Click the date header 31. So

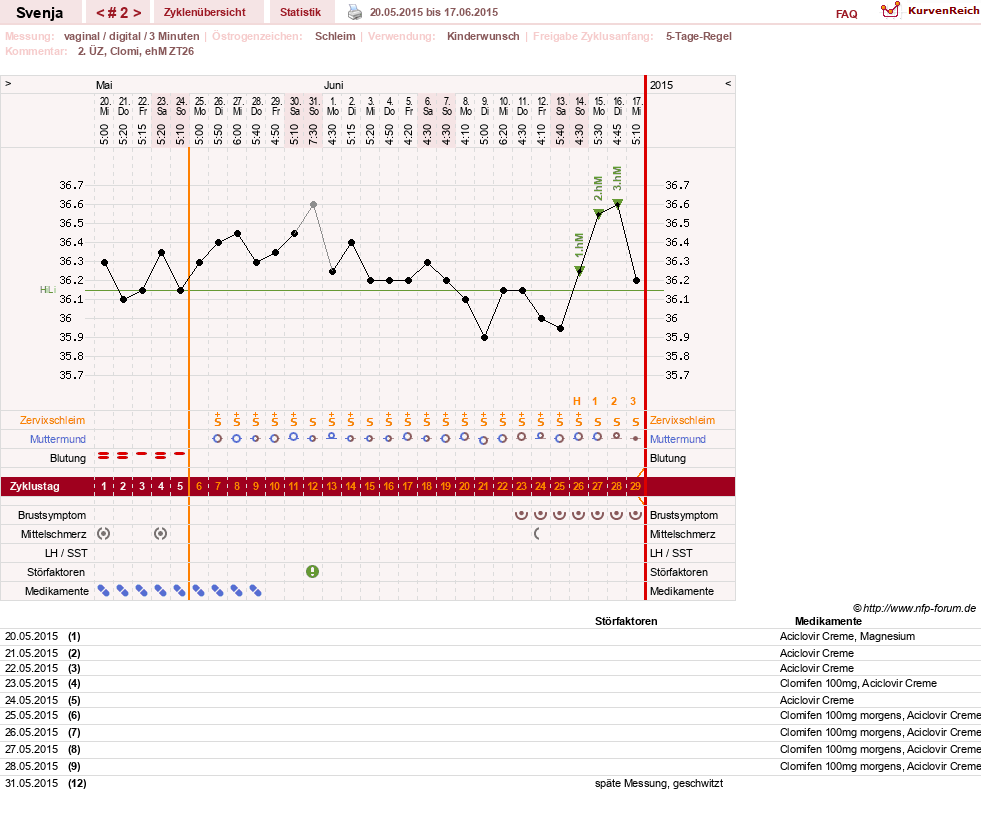(313, 106)
